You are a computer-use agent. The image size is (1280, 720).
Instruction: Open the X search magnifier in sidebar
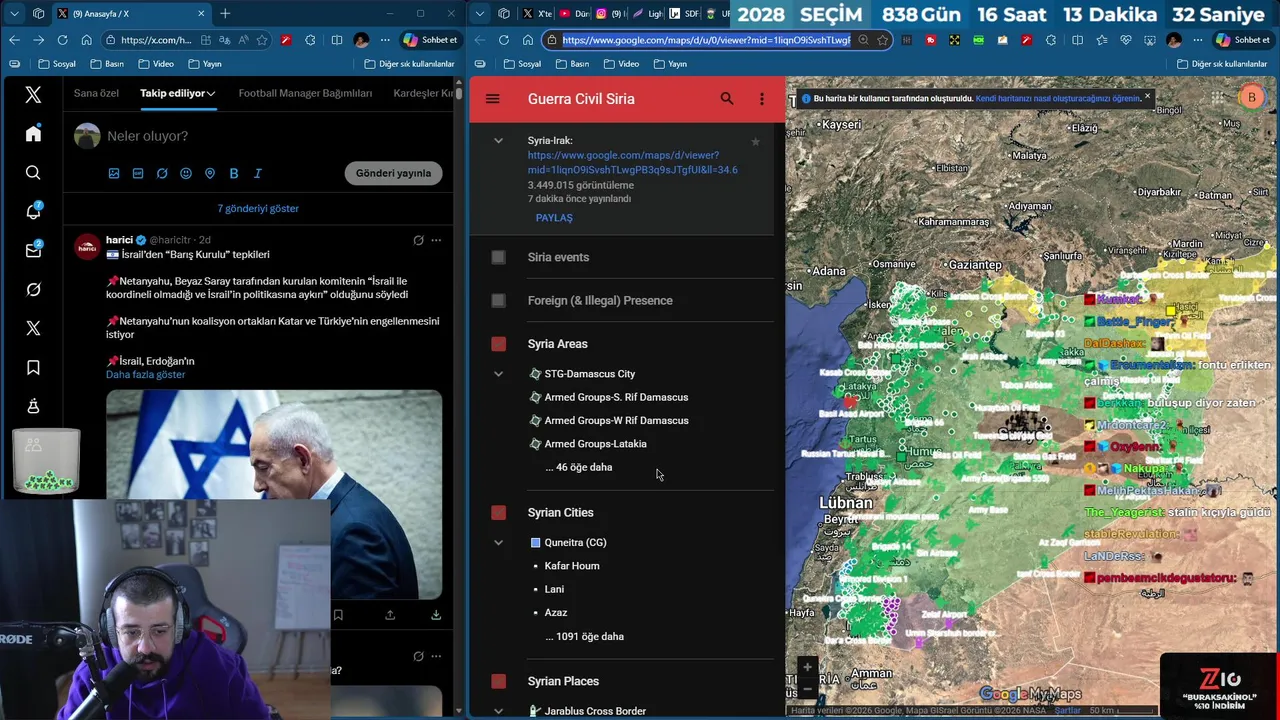(33, 173)
